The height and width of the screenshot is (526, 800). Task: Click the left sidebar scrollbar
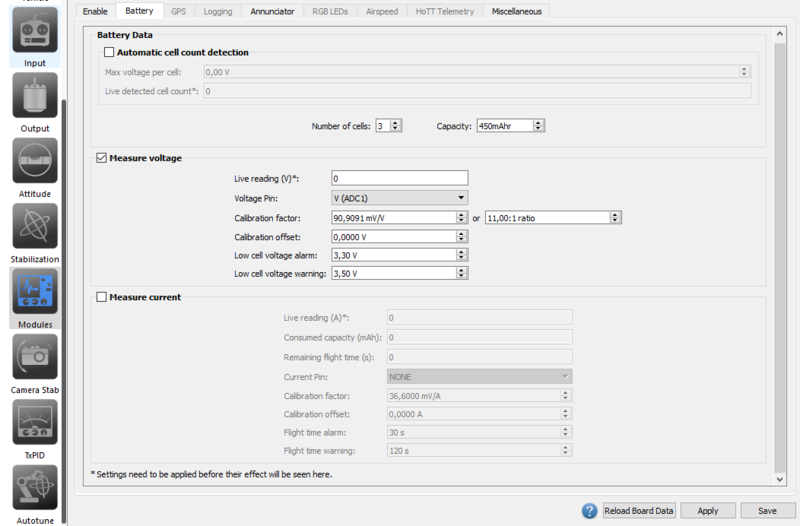[x=64, y=311]
